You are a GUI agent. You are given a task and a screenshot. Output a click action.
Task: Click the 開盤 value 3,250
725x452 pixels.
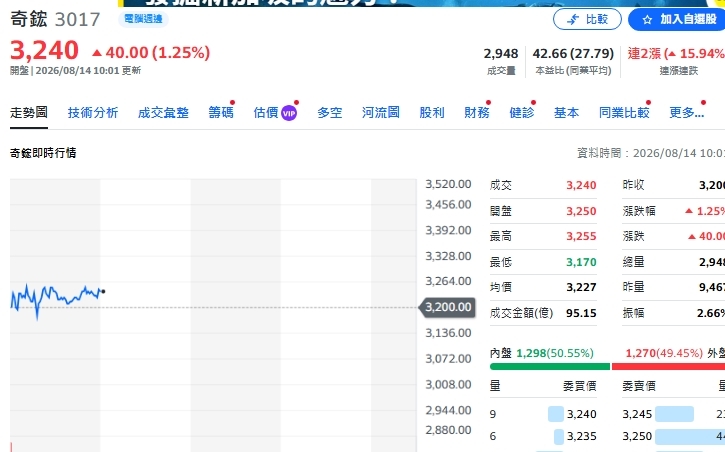point(581,211)
